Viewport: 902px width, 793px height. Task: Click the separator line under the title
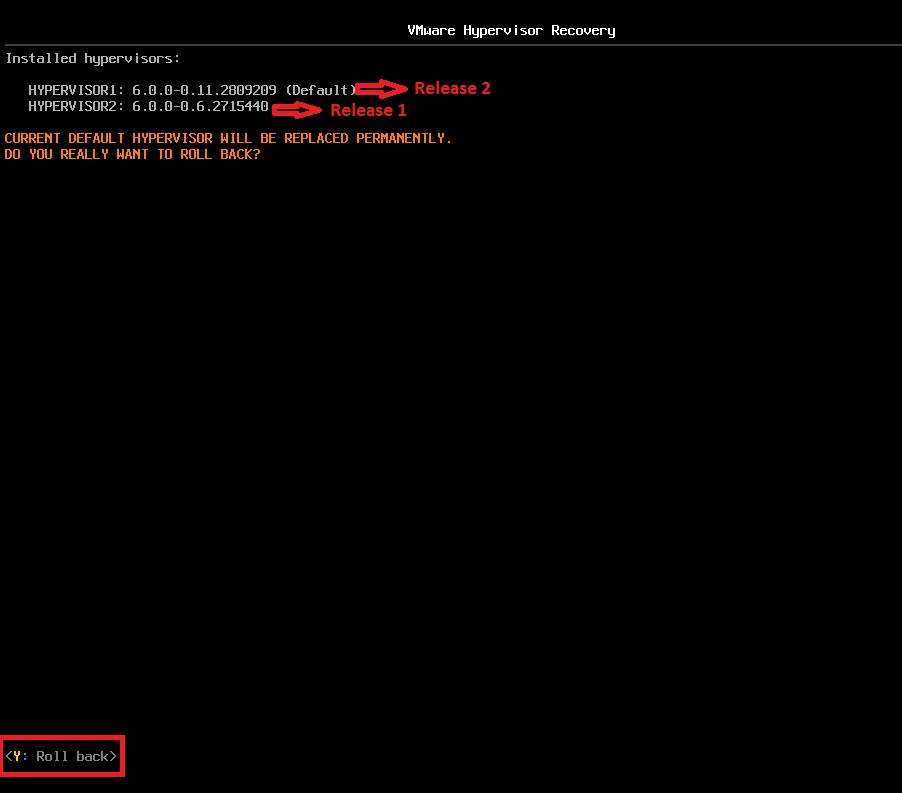point(451,44)
